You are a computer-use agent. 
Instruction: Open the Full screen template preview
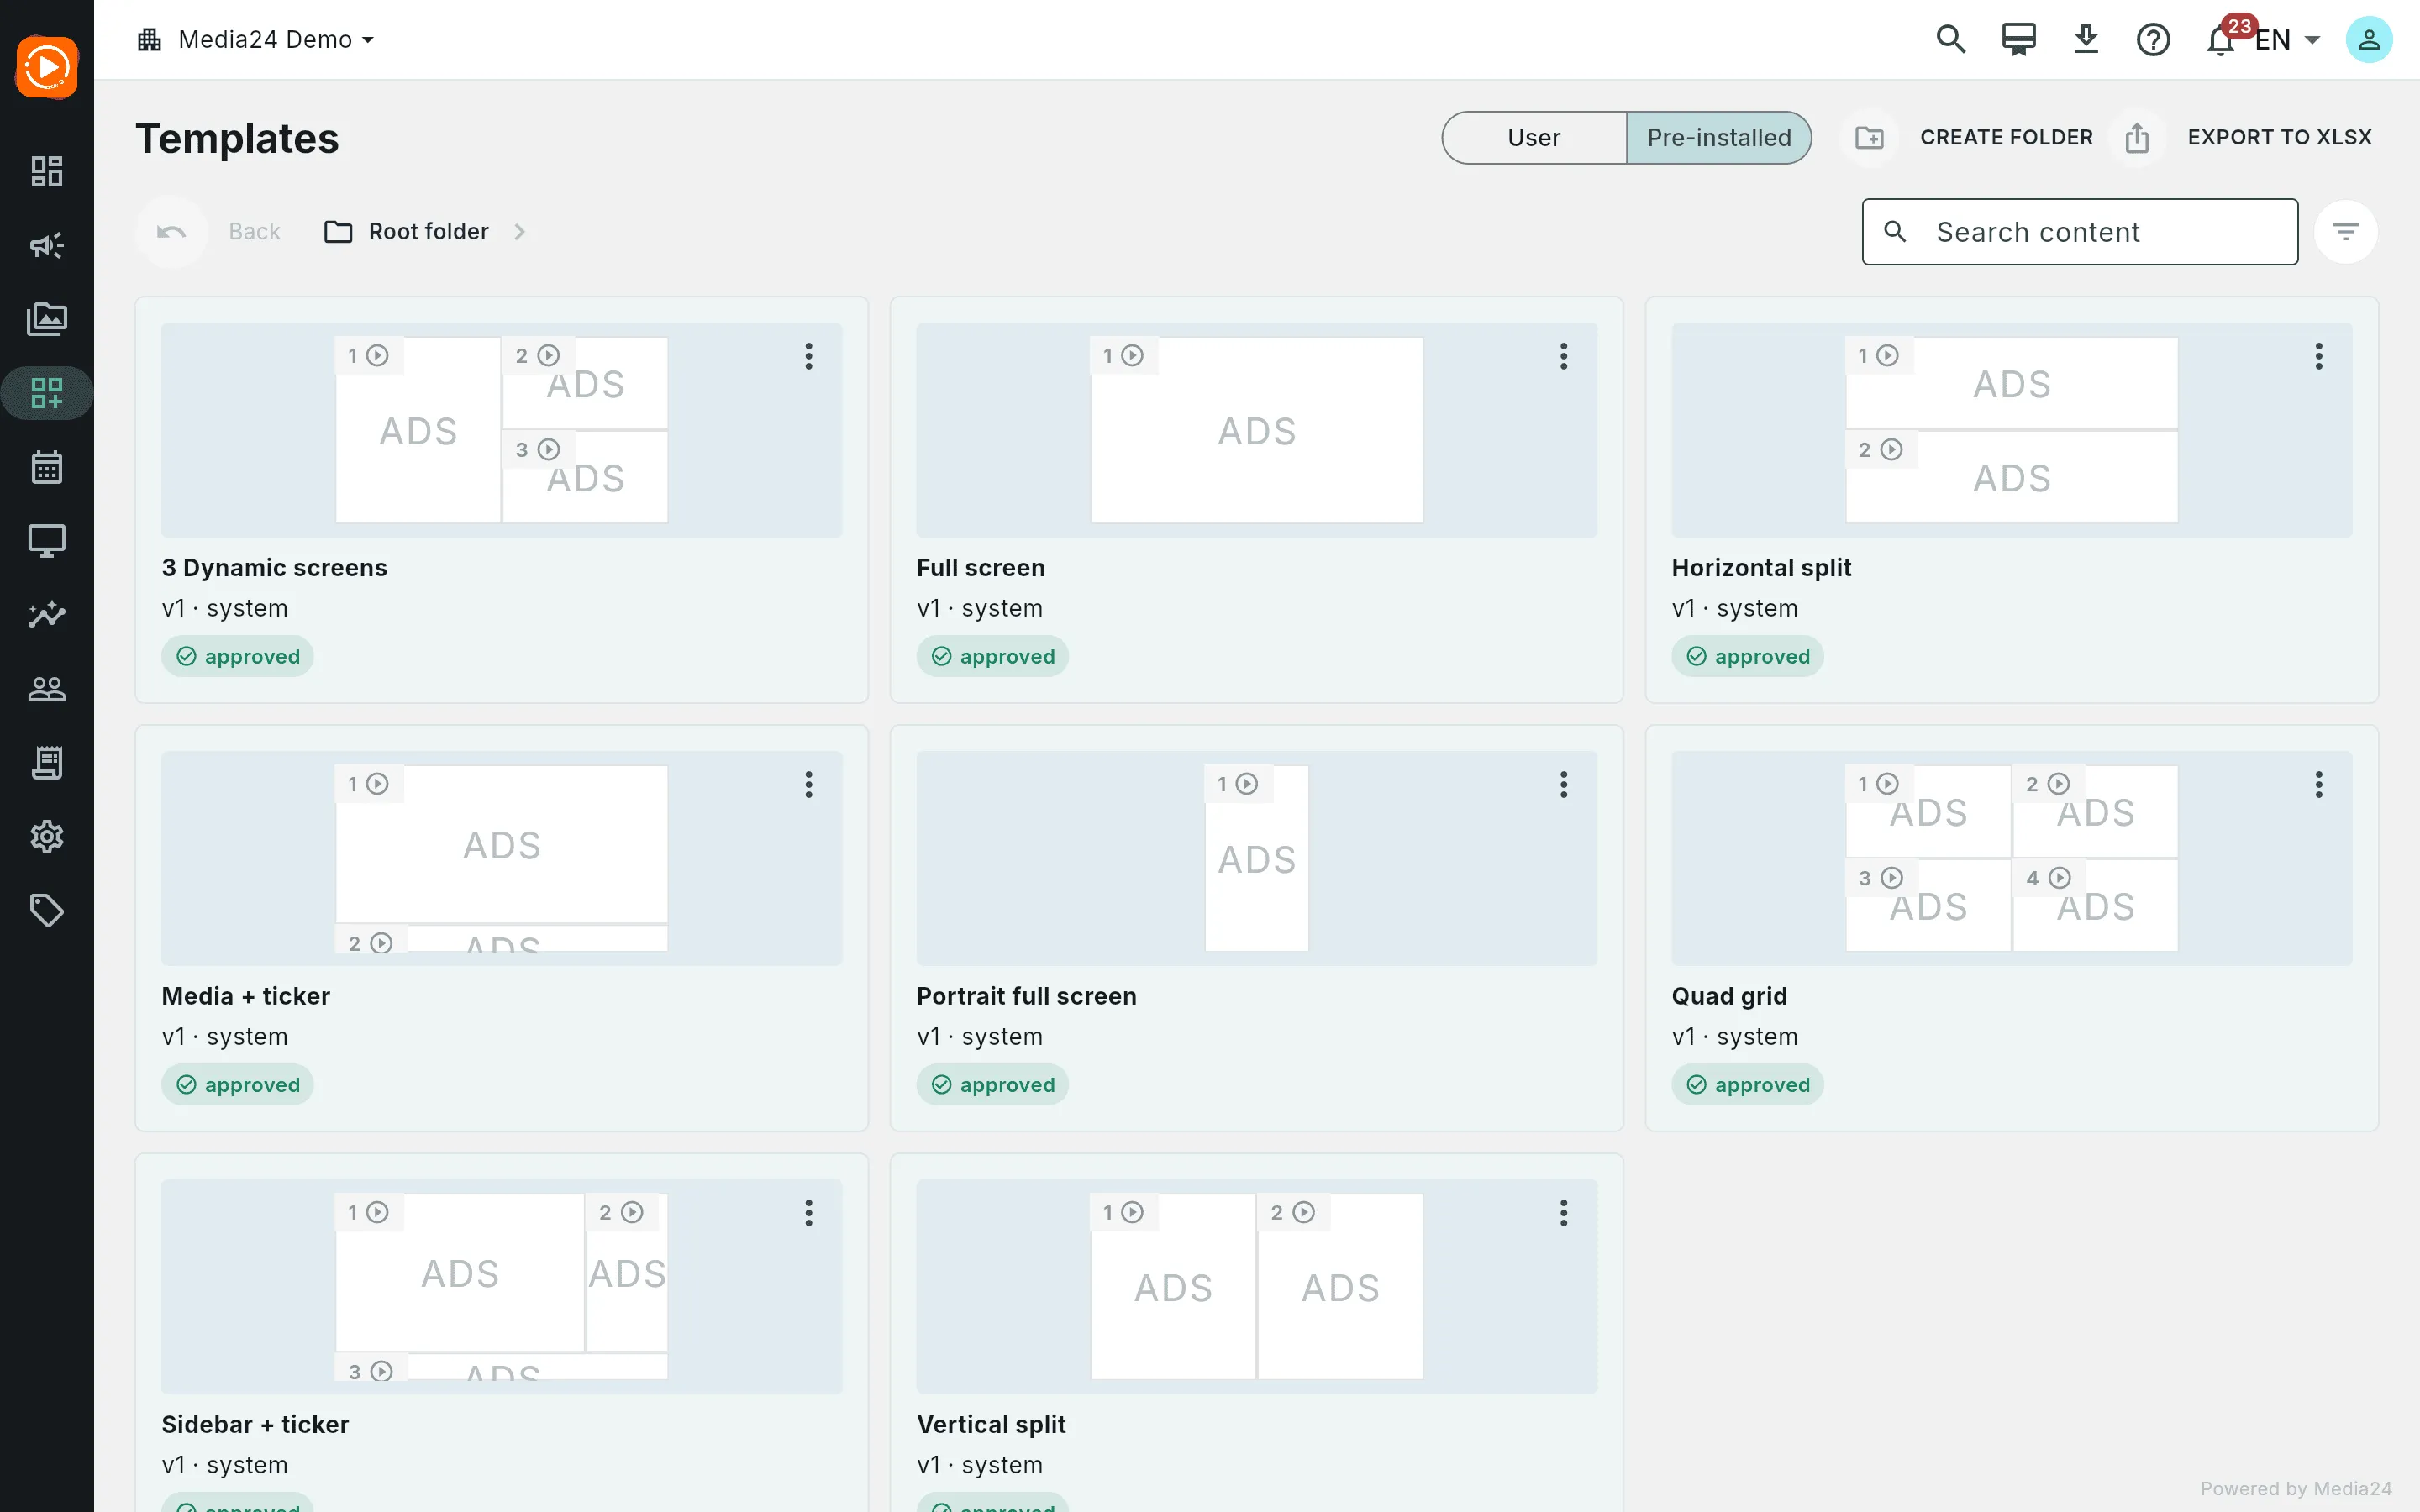[x=1257, y=430]
